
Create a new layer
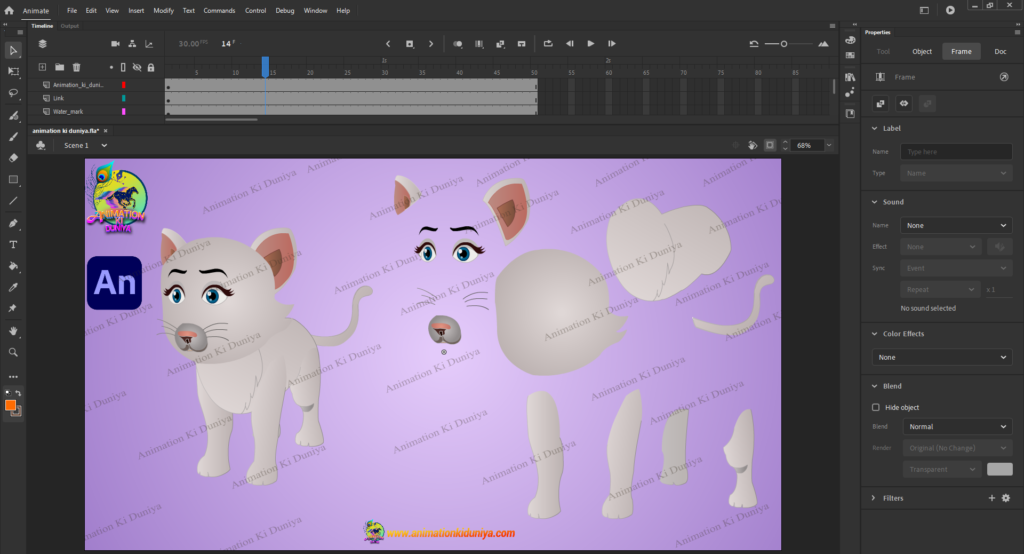42,67
